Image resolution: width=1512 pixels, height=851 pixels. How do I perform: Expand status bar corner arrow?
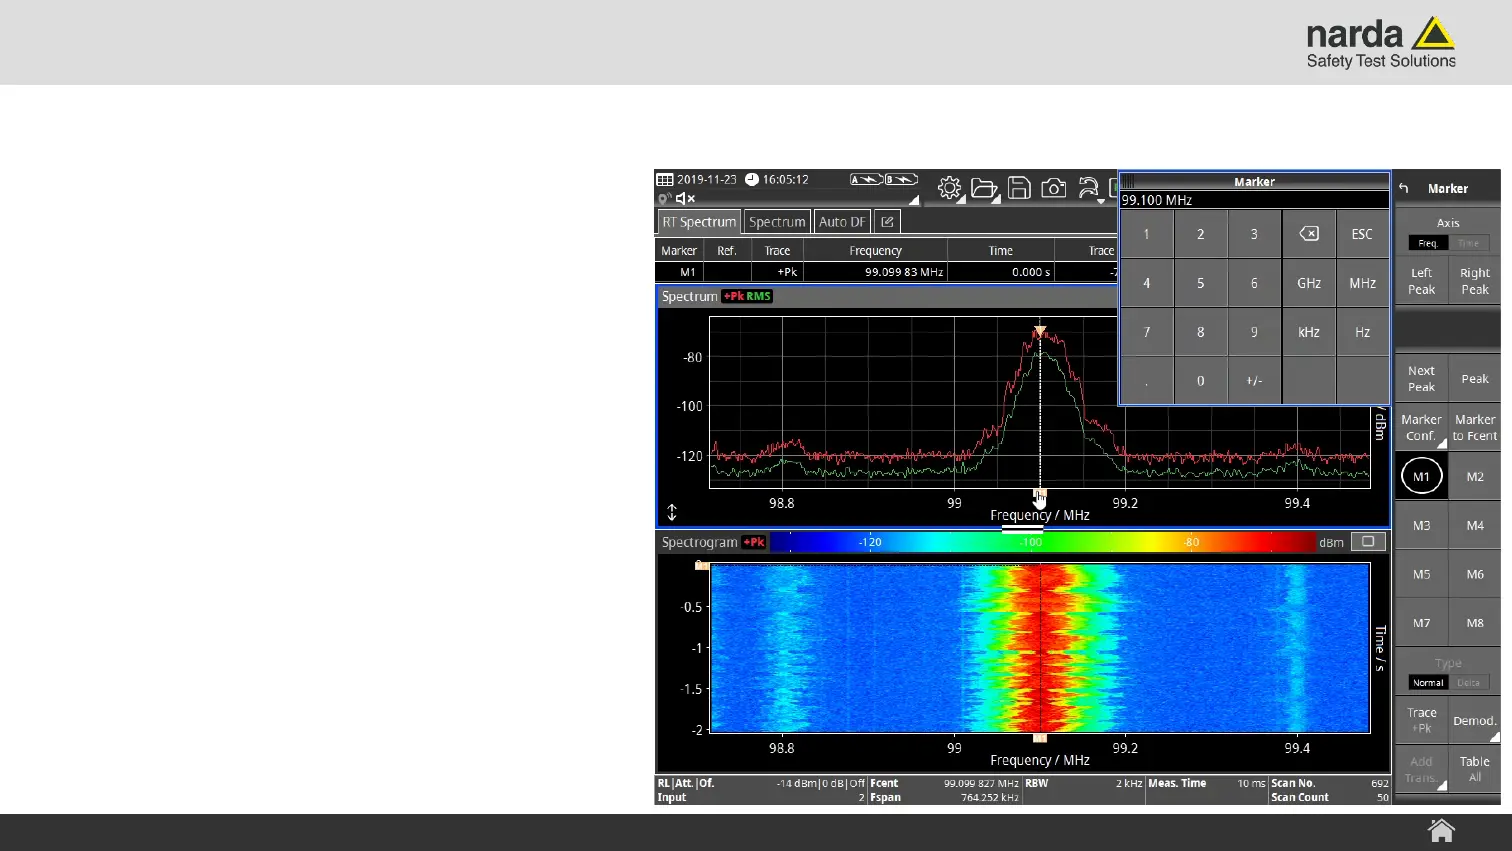point(913,200)
